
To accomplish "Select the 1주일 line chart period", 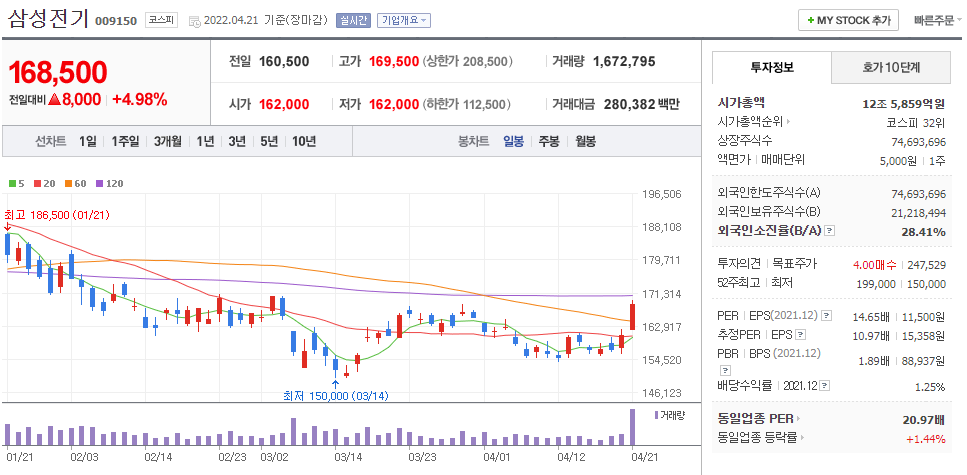I will click(x=125, y=141).
